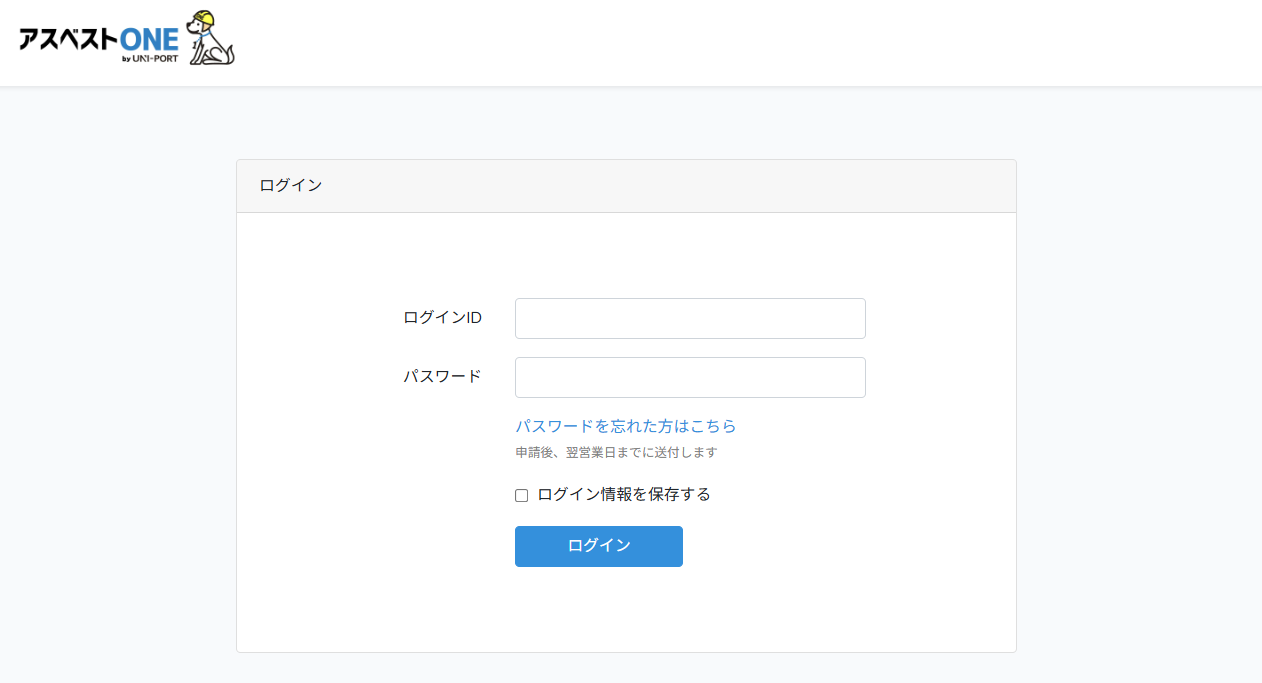Screen dimensions: 1262x683
Task: Open the パスワードを忘れた方はこちら link
Action: [625, 426]
